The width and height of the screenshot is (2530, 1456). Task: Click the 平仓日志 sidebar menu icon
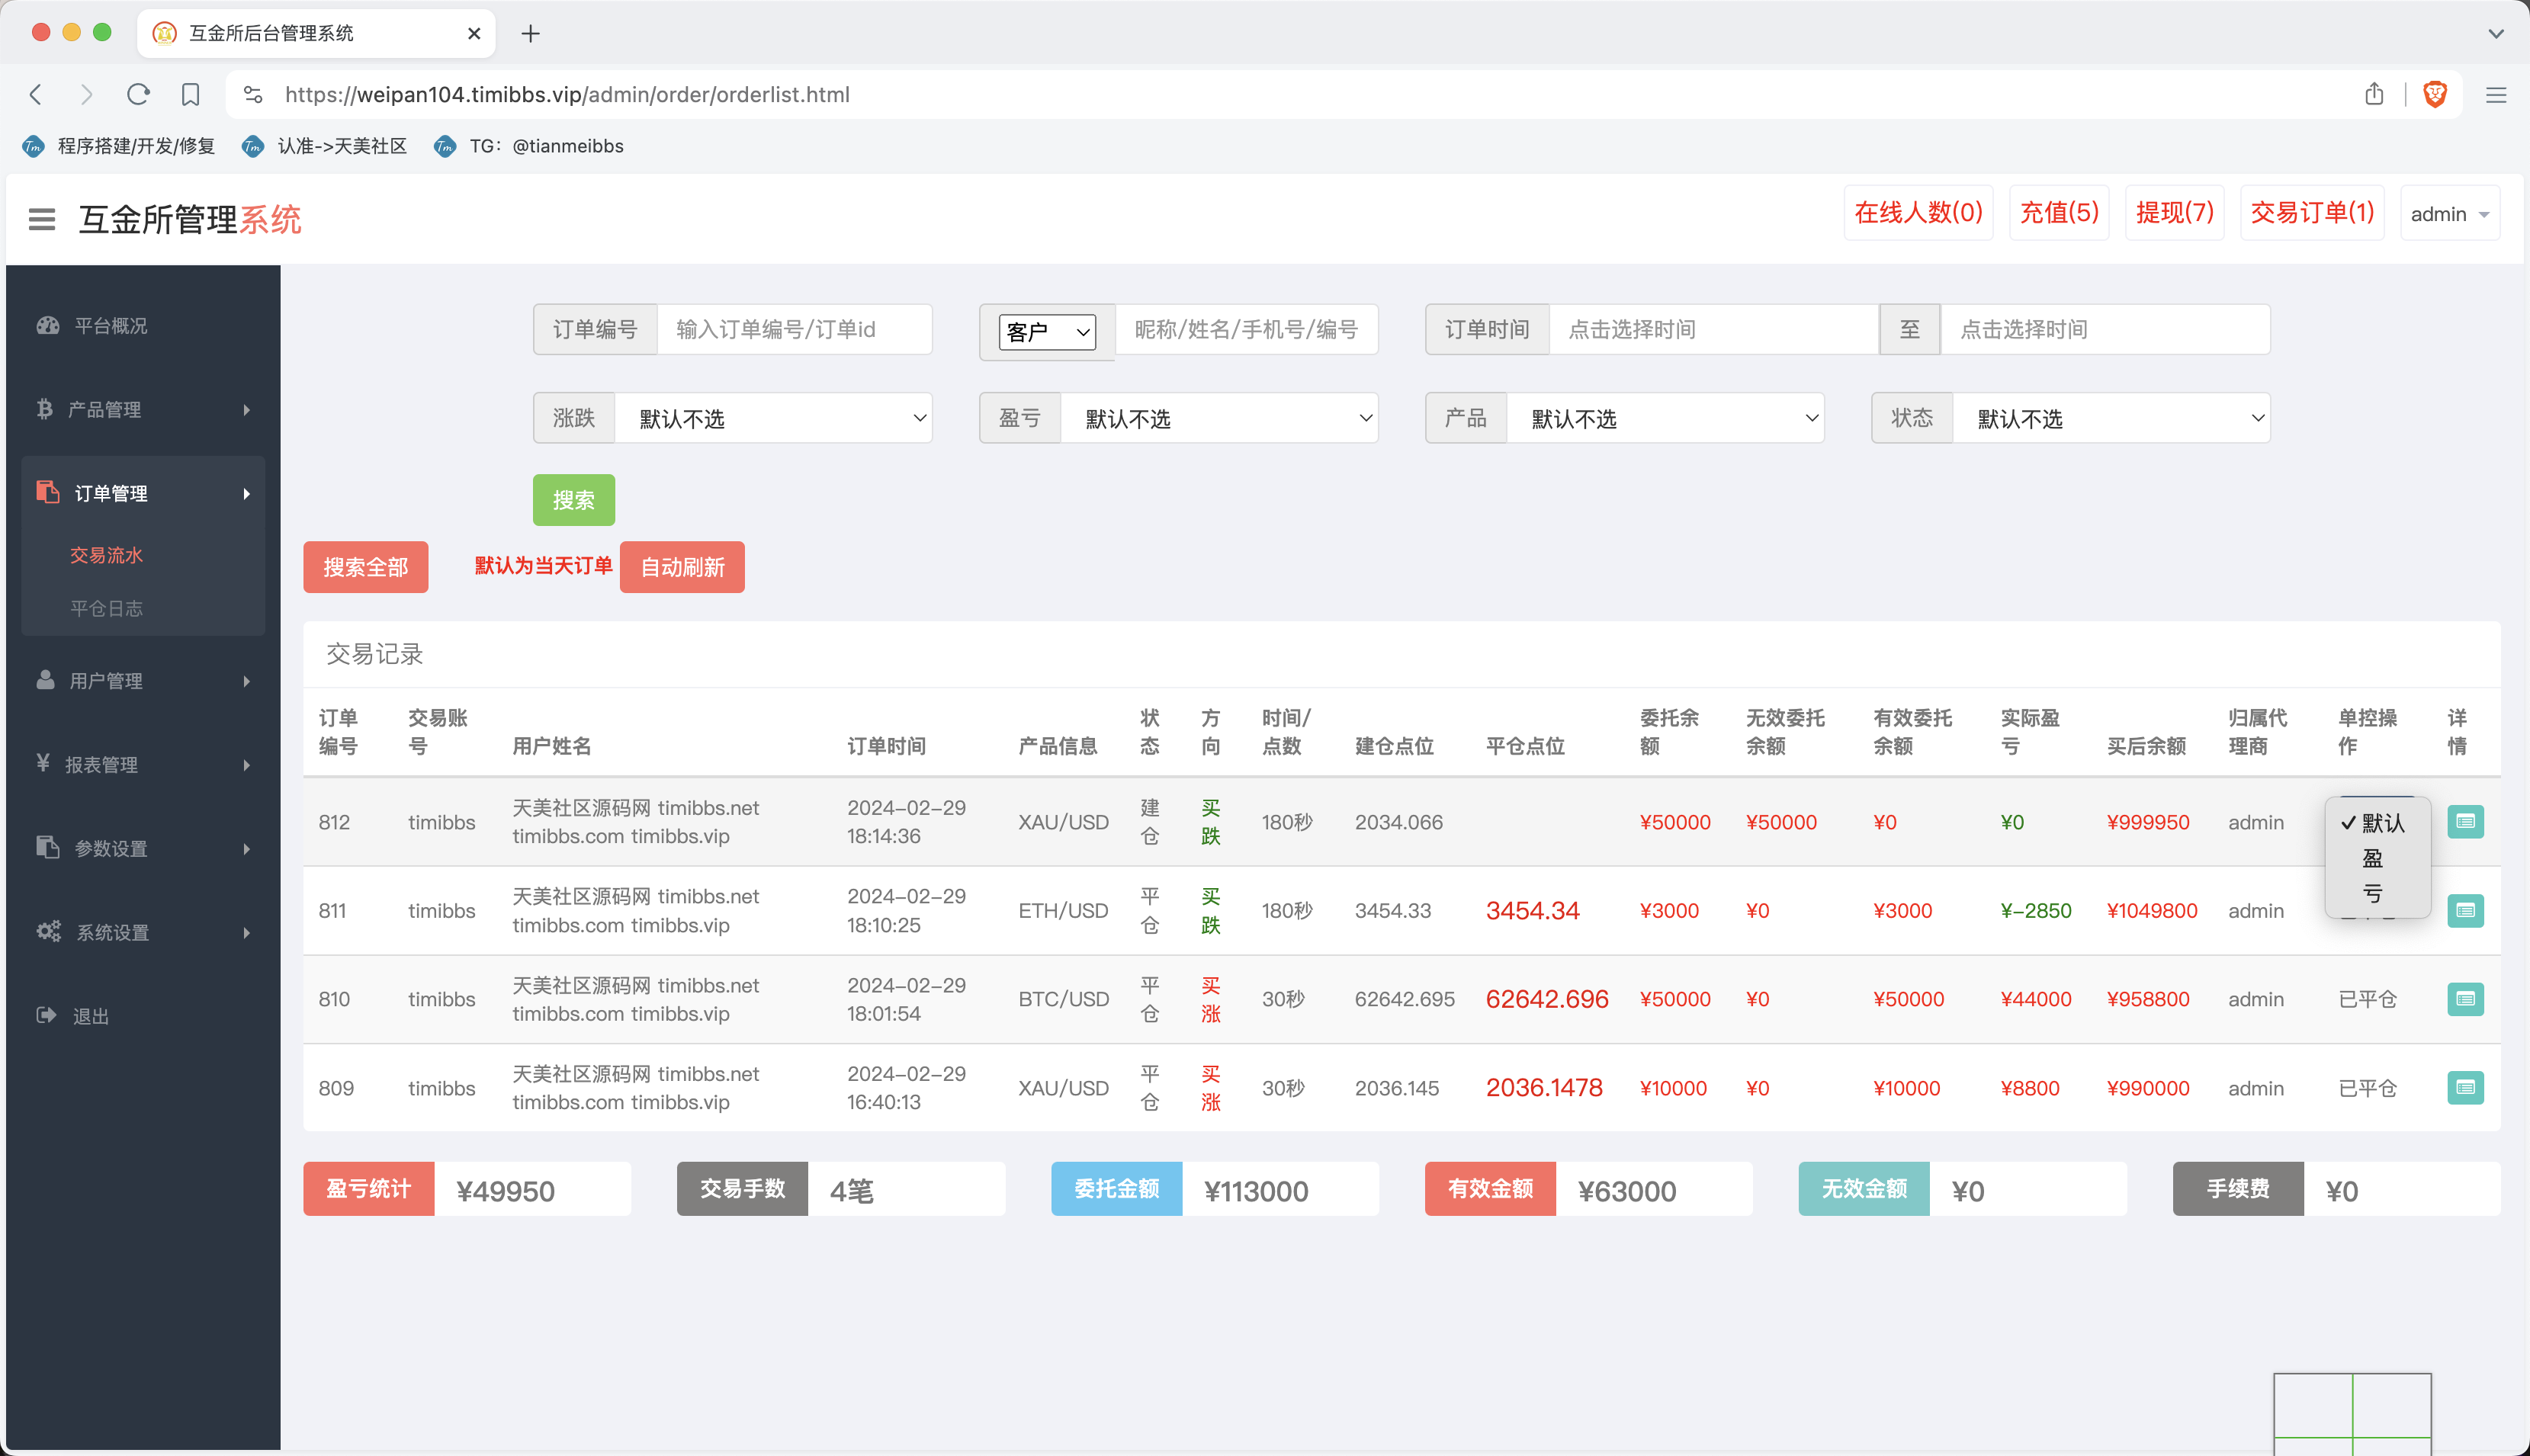coord(108,608)
